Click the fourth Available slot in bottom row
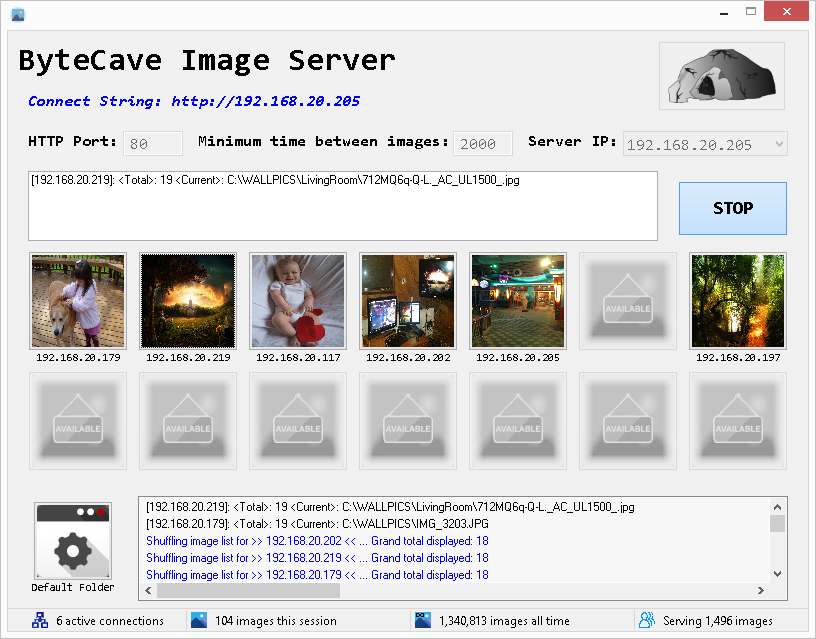 click(x=408, y=421)
